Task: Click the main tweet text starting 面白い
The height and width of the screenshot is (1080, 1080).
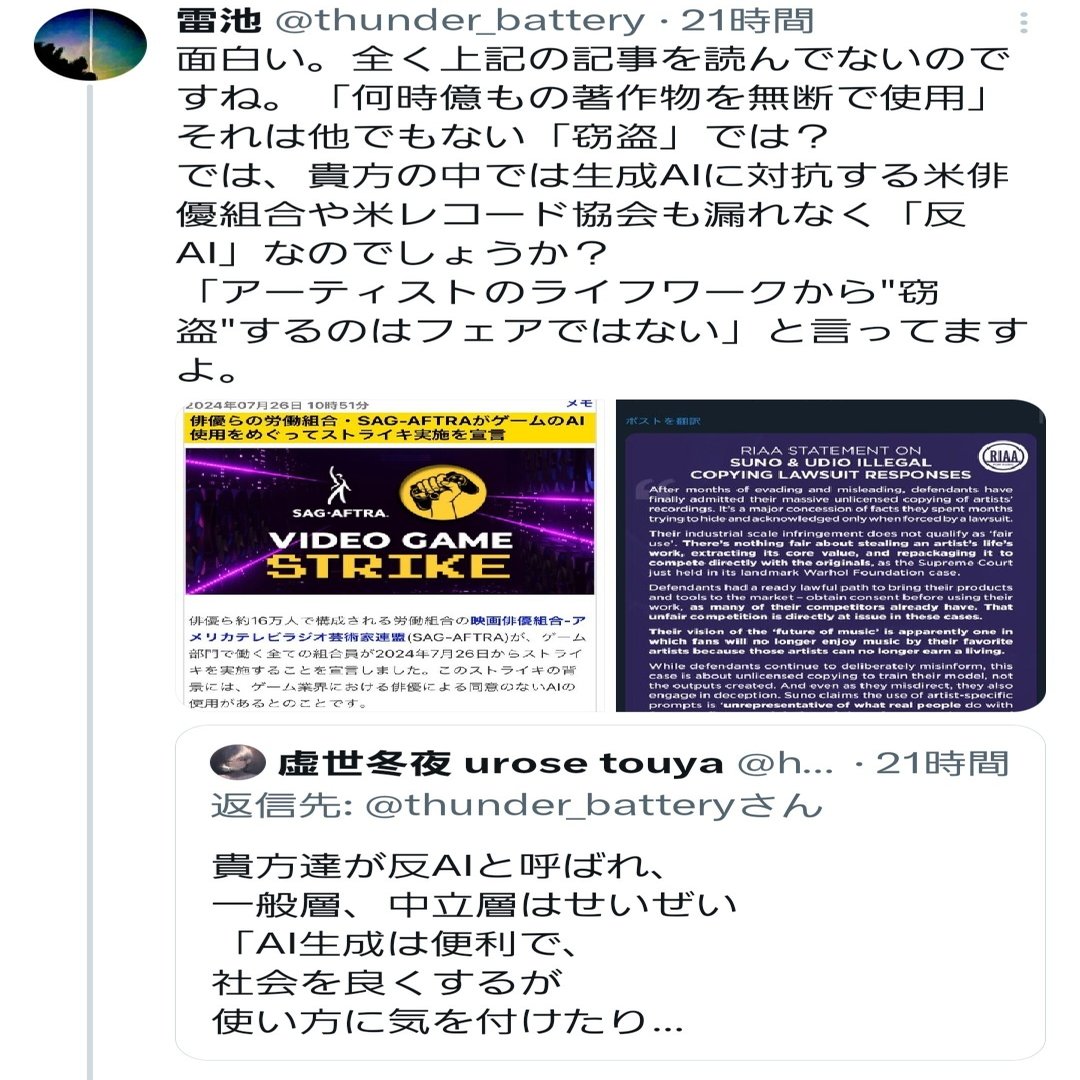Action: (x=601, y=214)
